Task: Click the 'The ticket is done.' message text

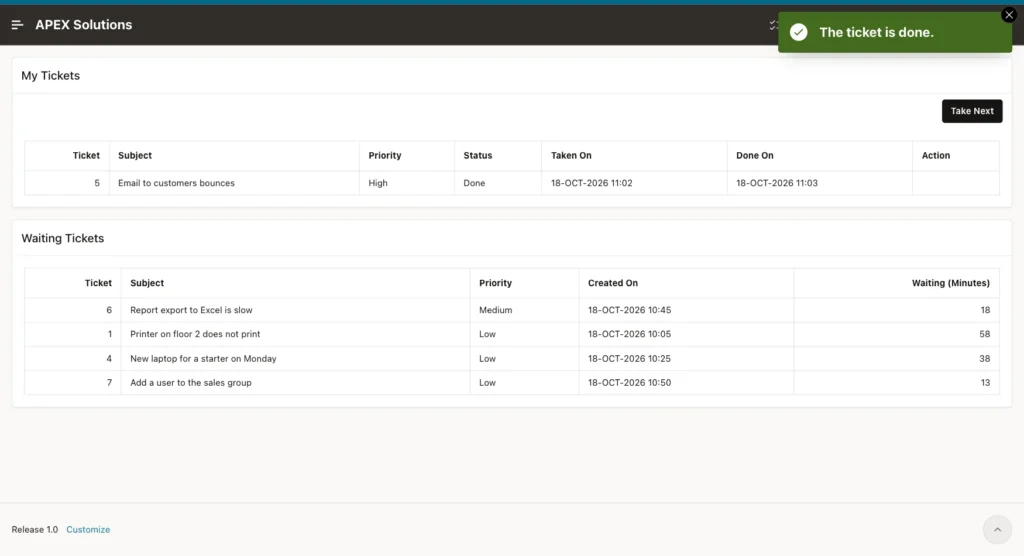Action: [x=876, y=32]
